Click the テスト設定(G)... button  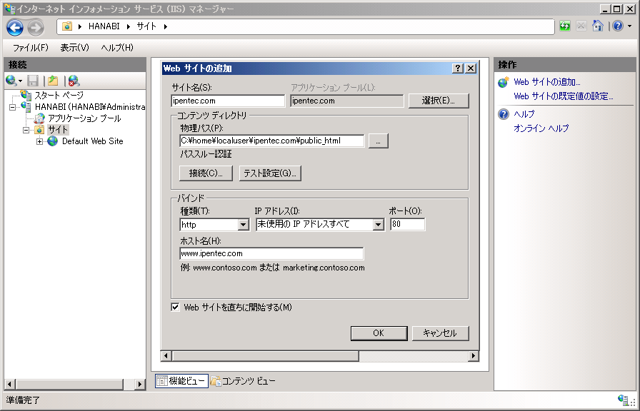point(270,173)
